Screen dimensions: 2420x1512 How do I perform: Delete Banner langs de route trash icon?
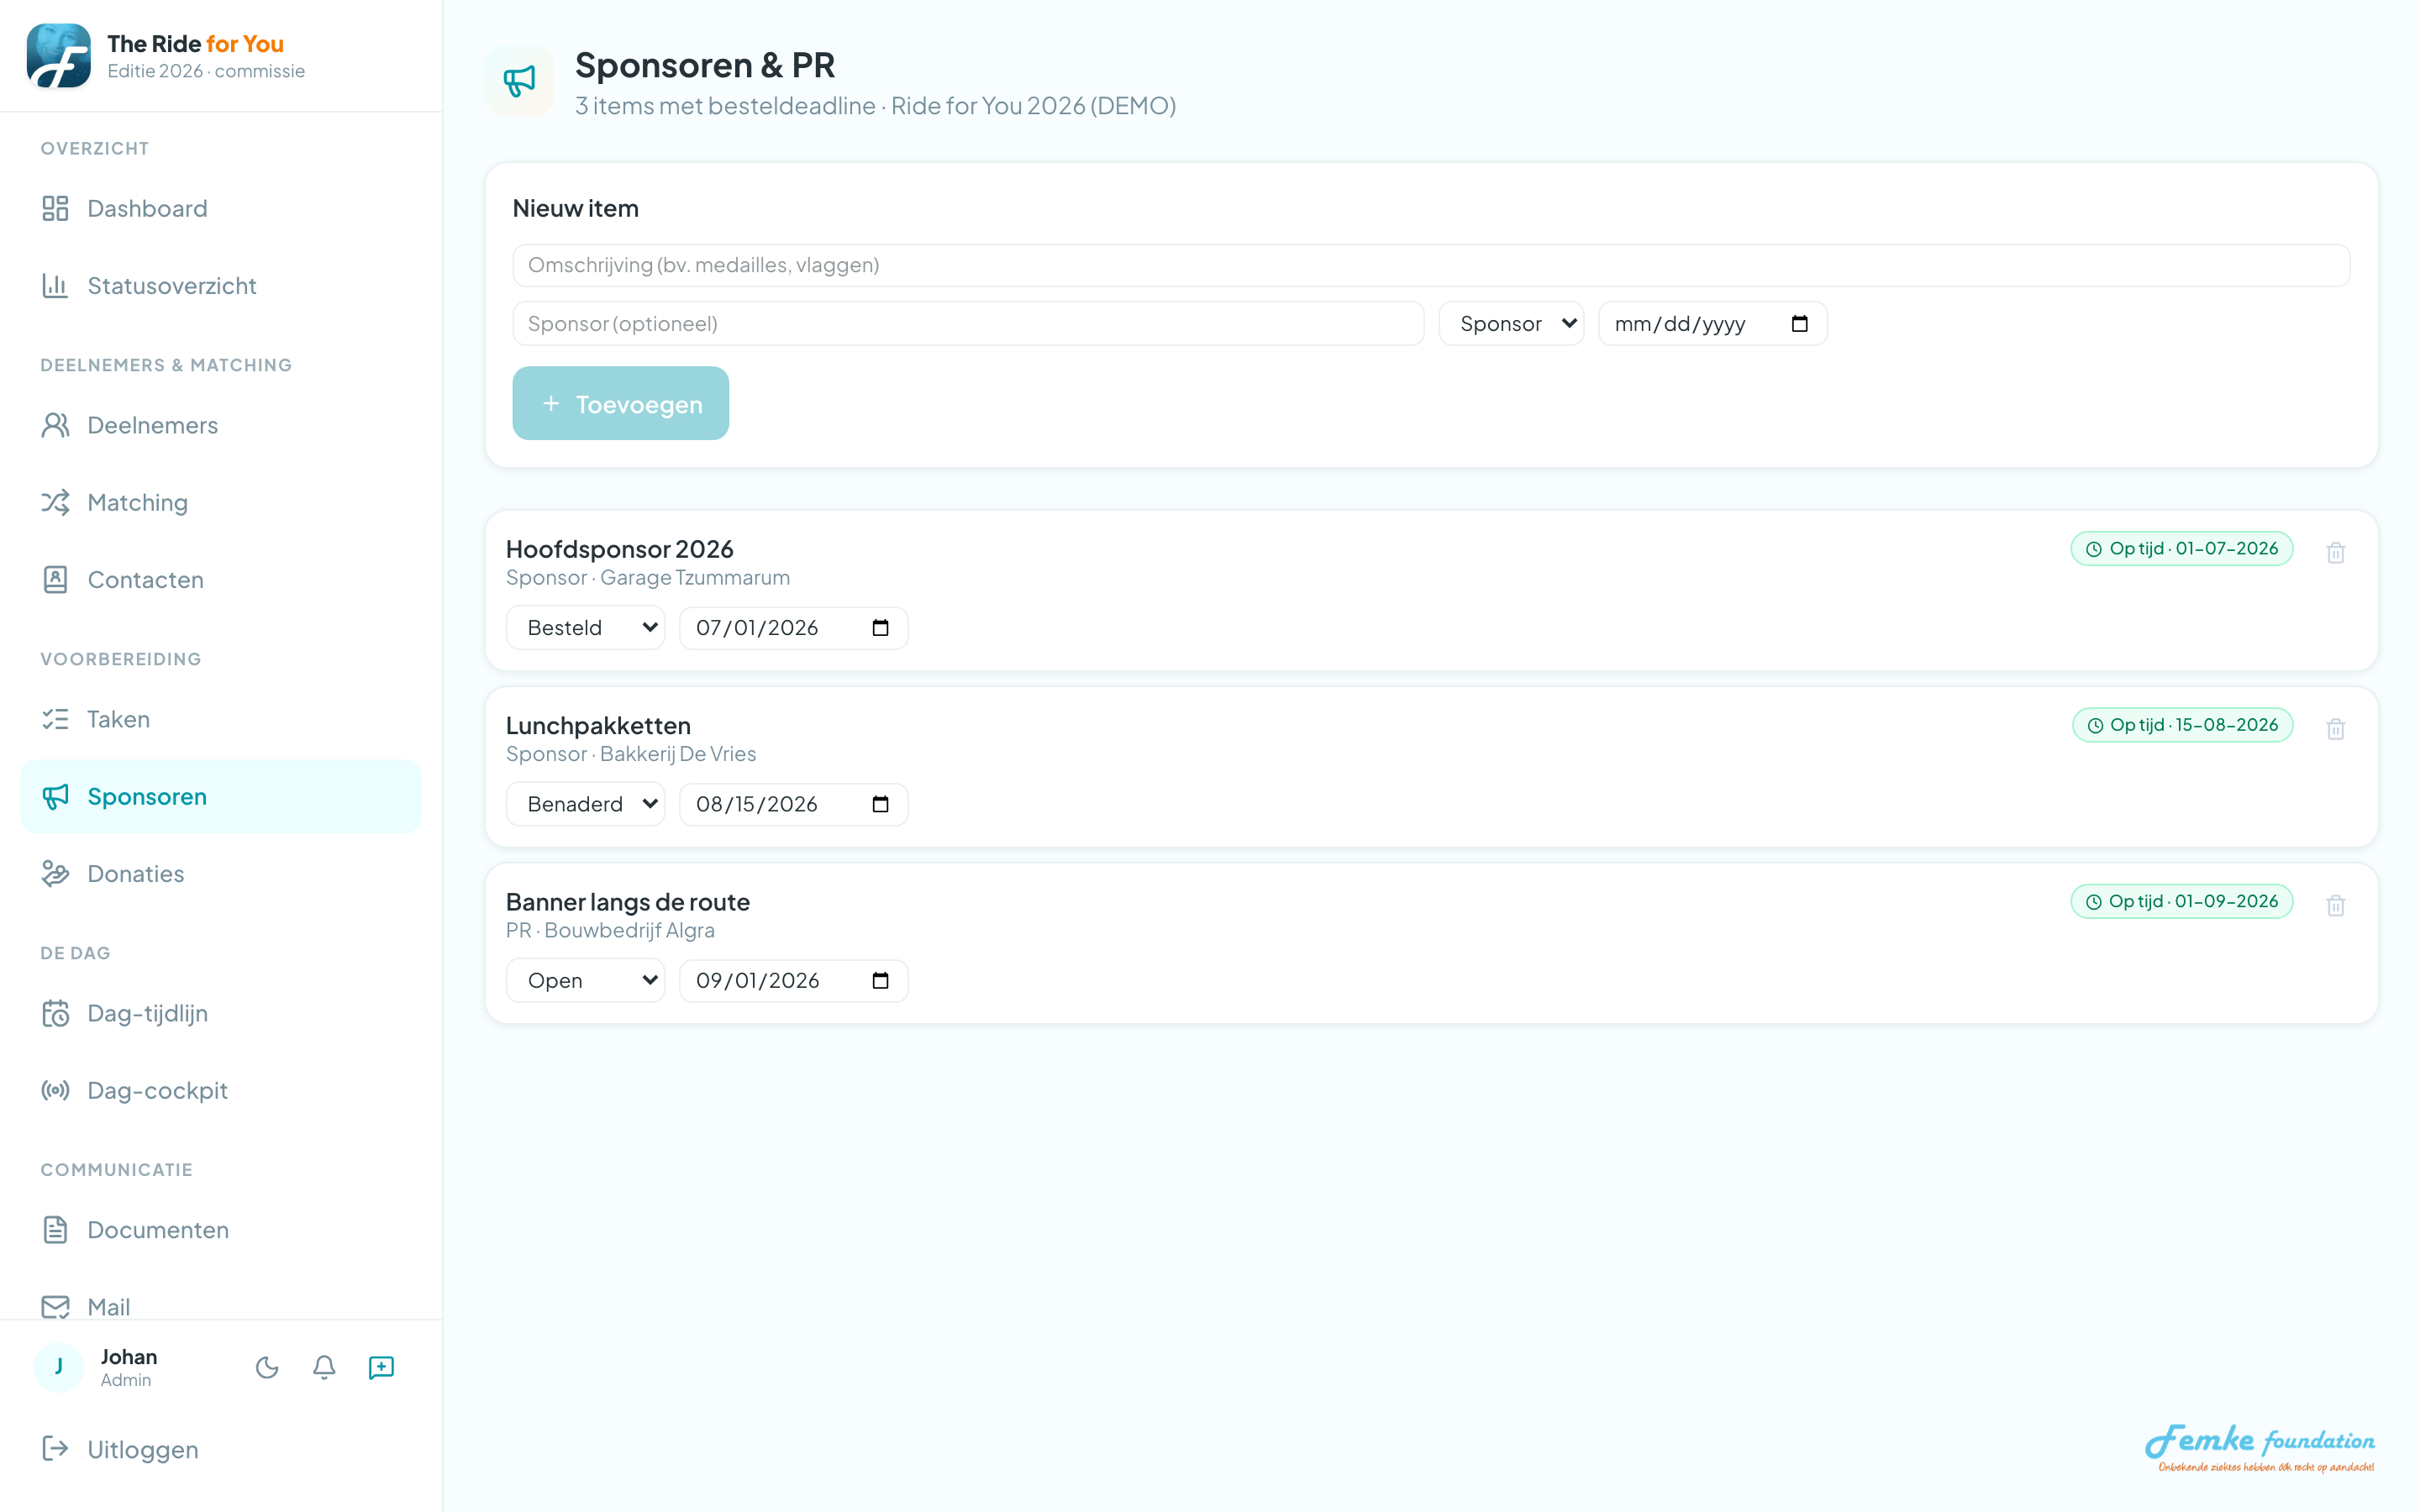(2335, 905)
